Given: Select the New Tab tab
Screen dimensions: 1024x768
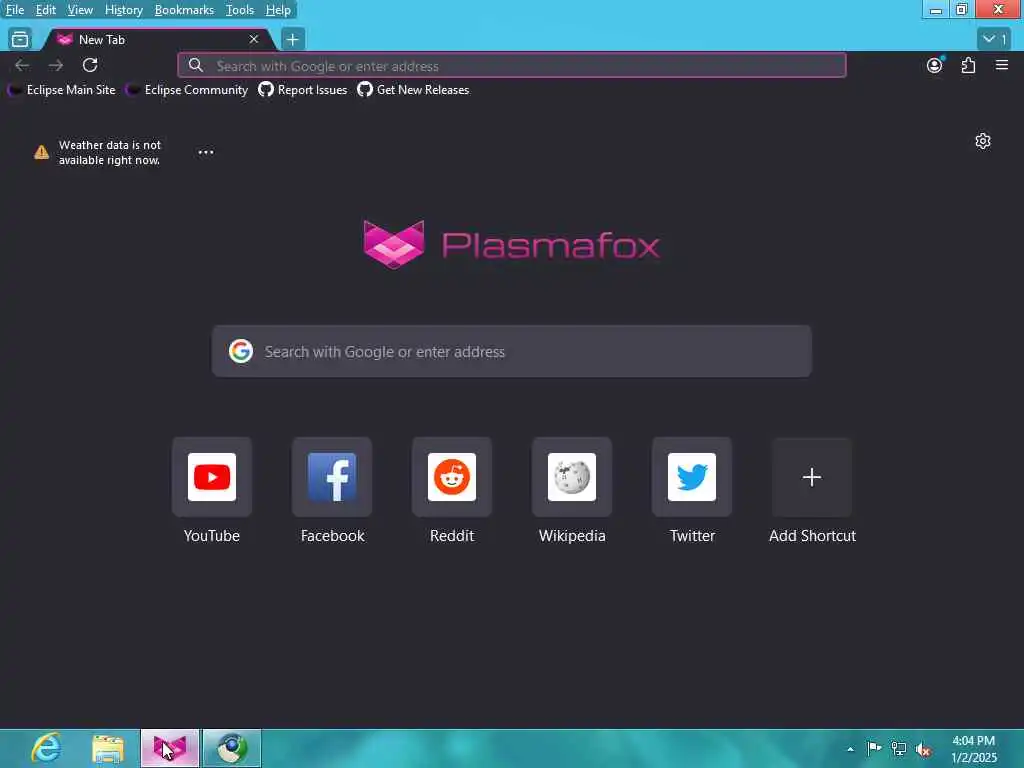Looking at the screenshot, I should coord(157,39).
